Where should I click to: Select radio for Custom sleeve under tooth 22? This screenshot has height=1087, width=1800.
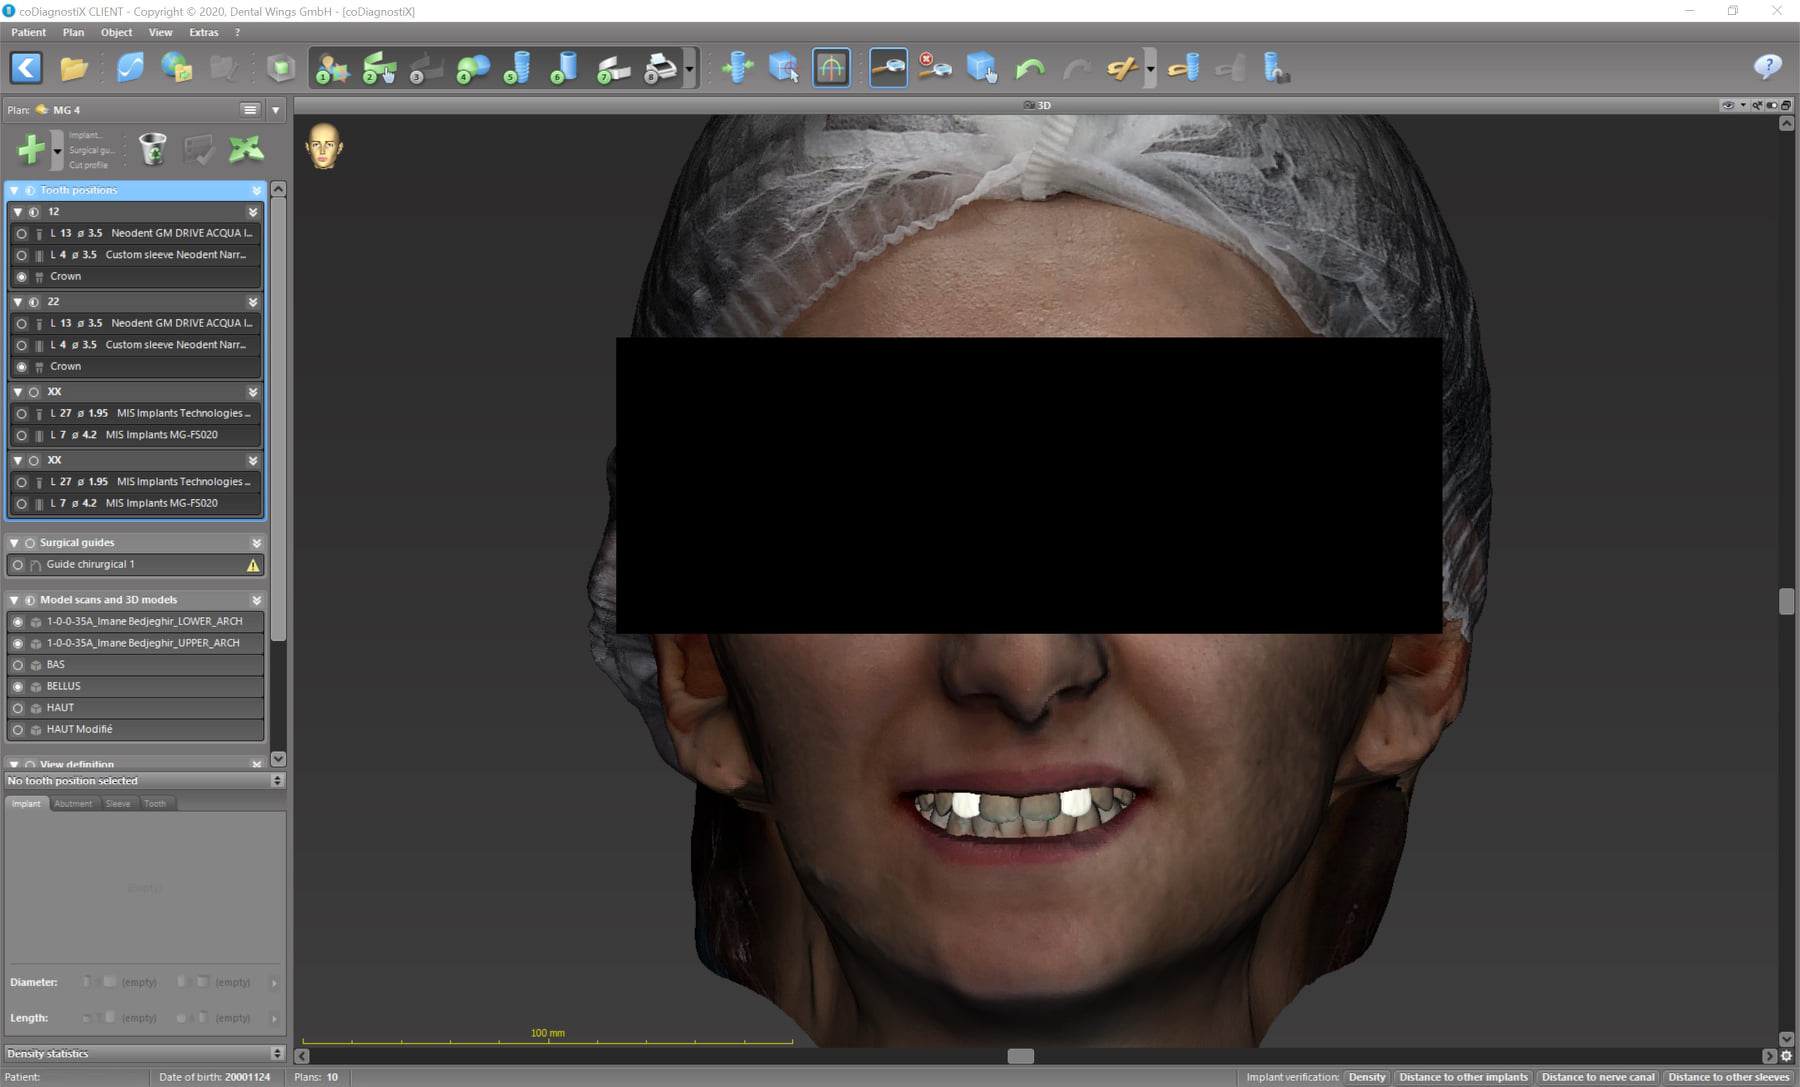tap(21, 345)
